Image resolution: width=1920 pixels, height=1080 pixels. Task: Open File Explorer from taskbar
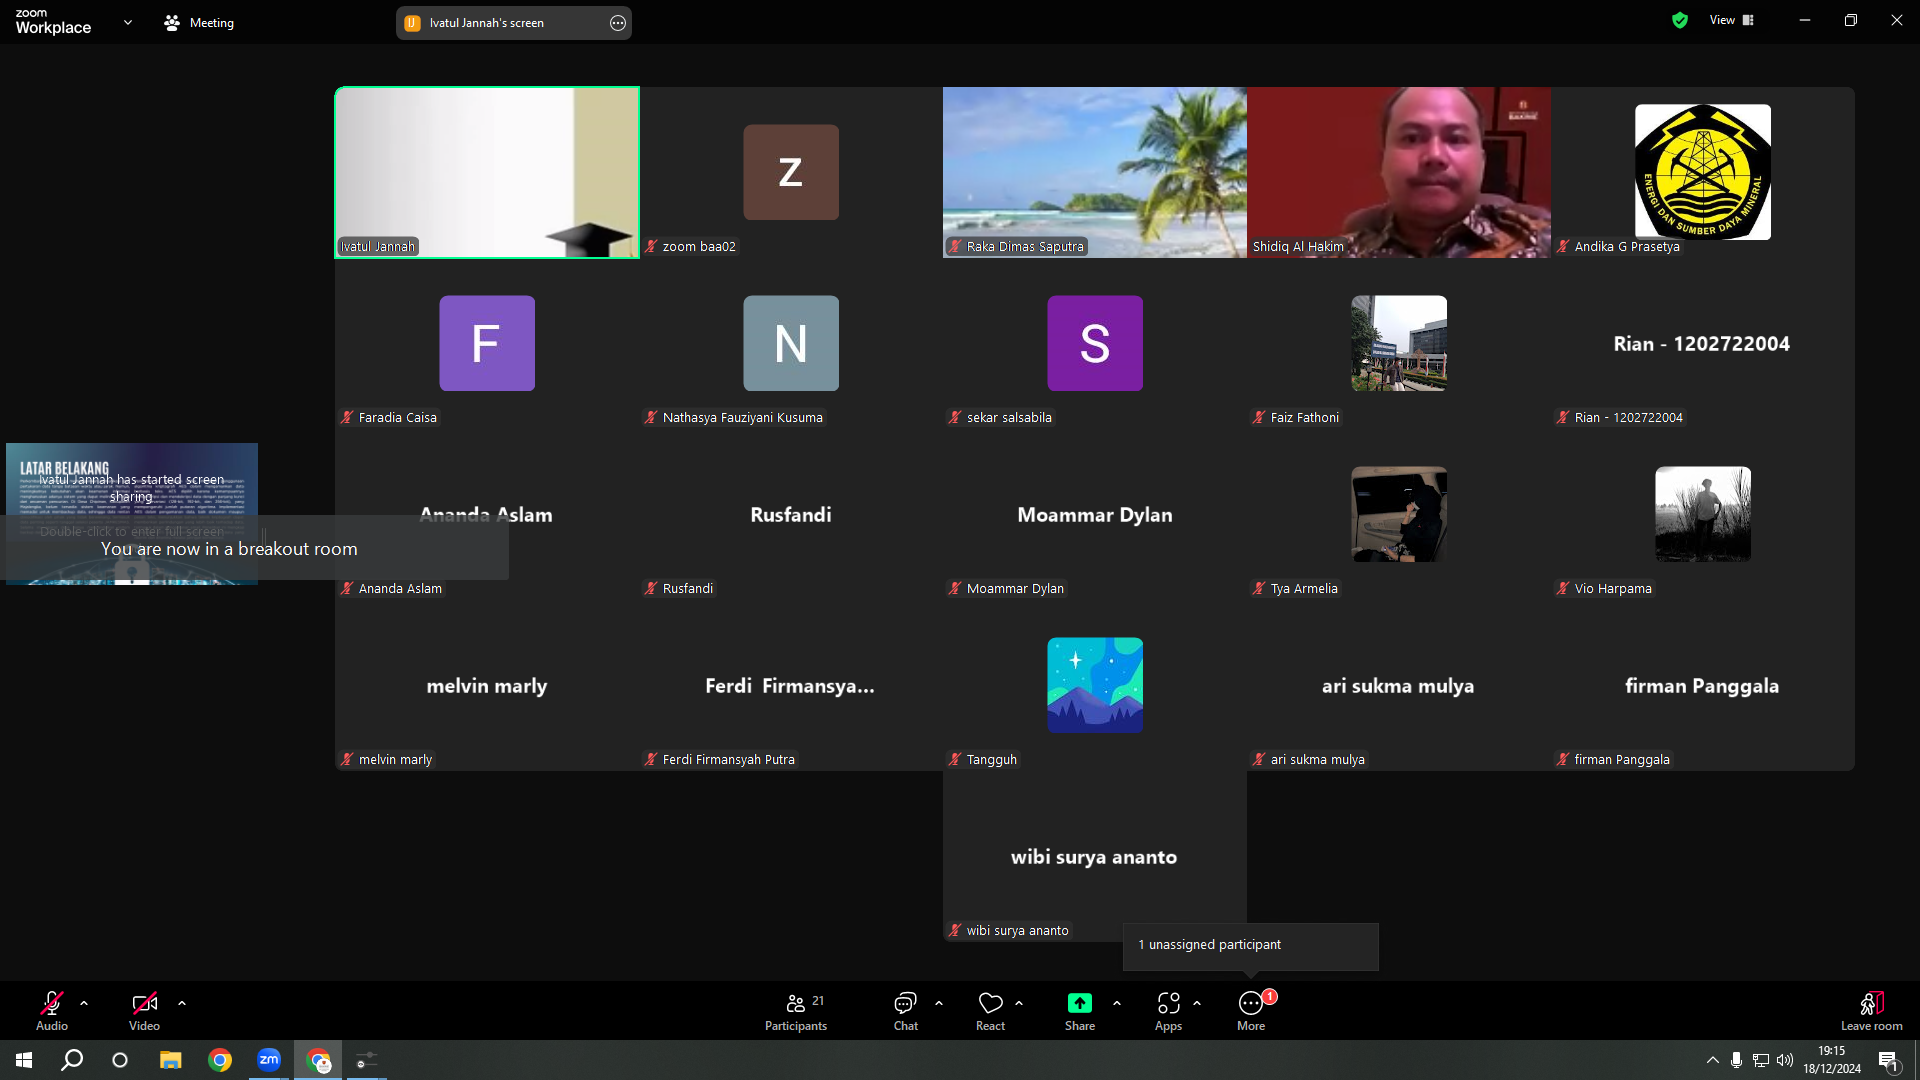171,1060
